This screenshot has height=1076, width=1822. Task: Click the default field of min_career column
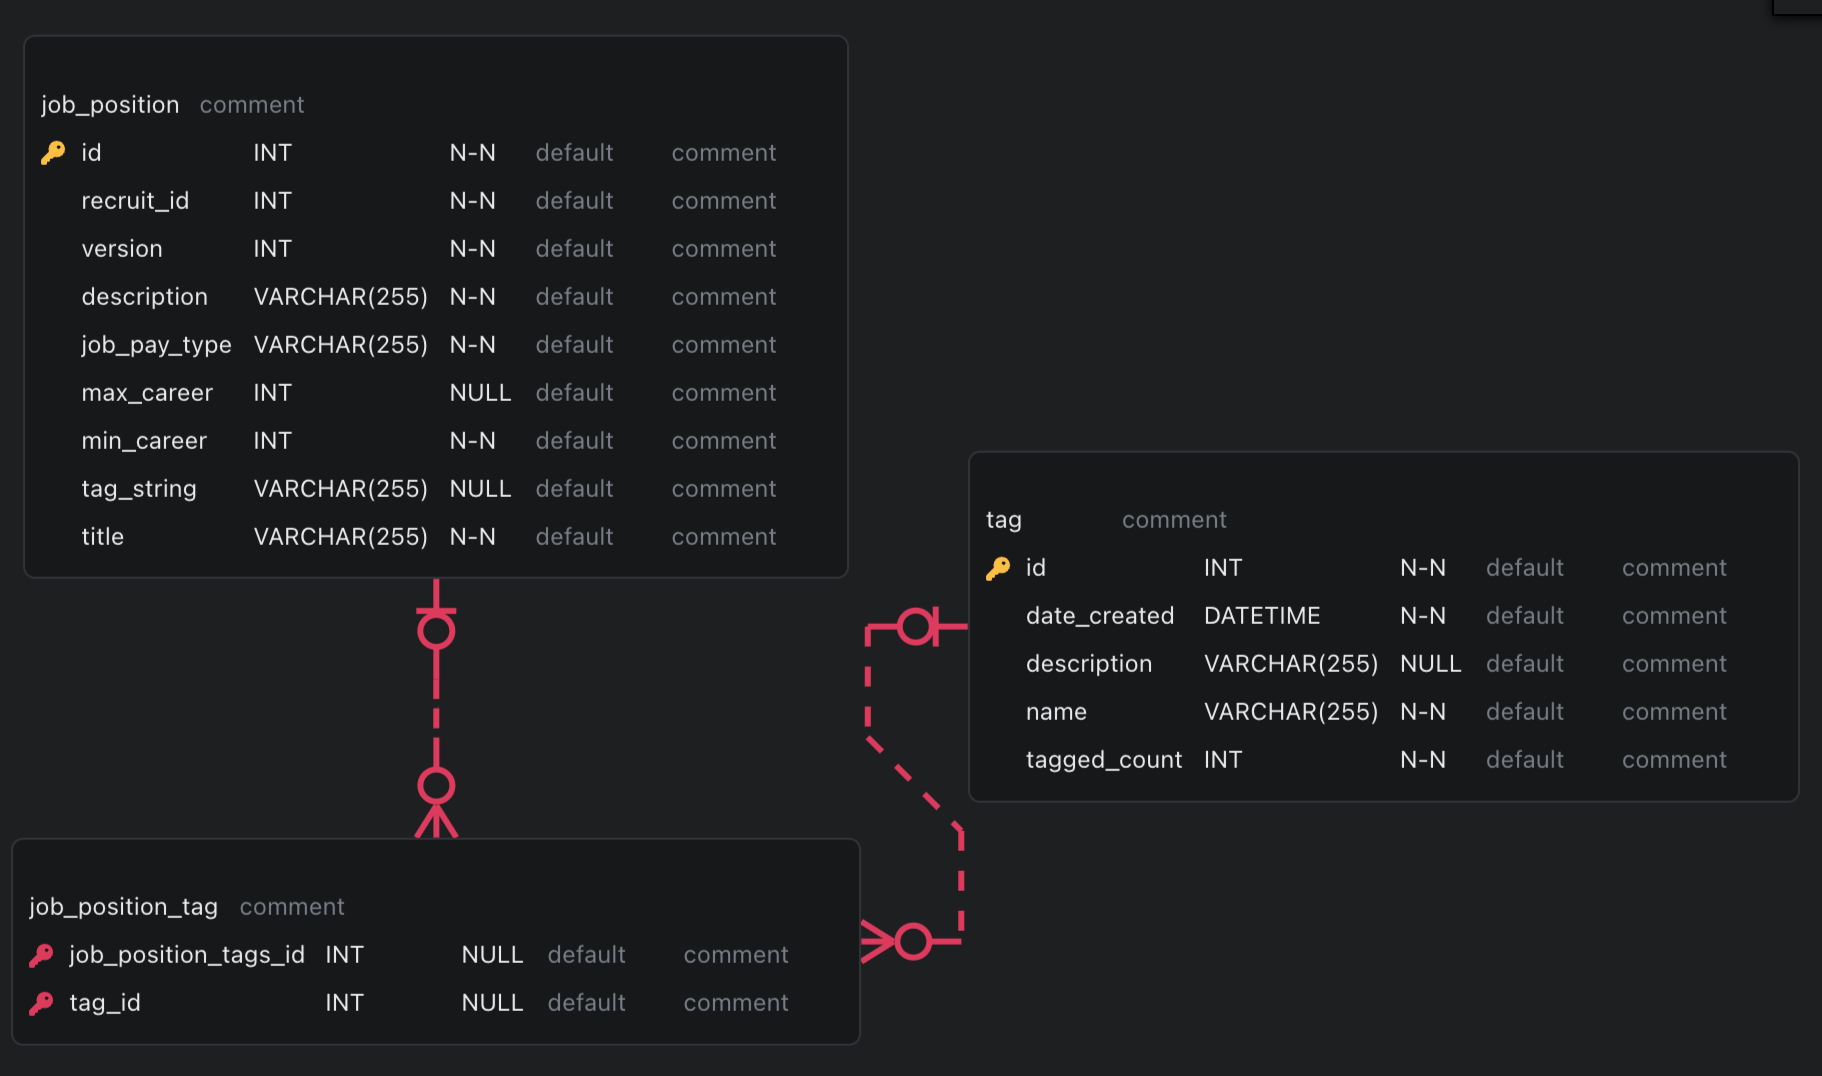574,441
